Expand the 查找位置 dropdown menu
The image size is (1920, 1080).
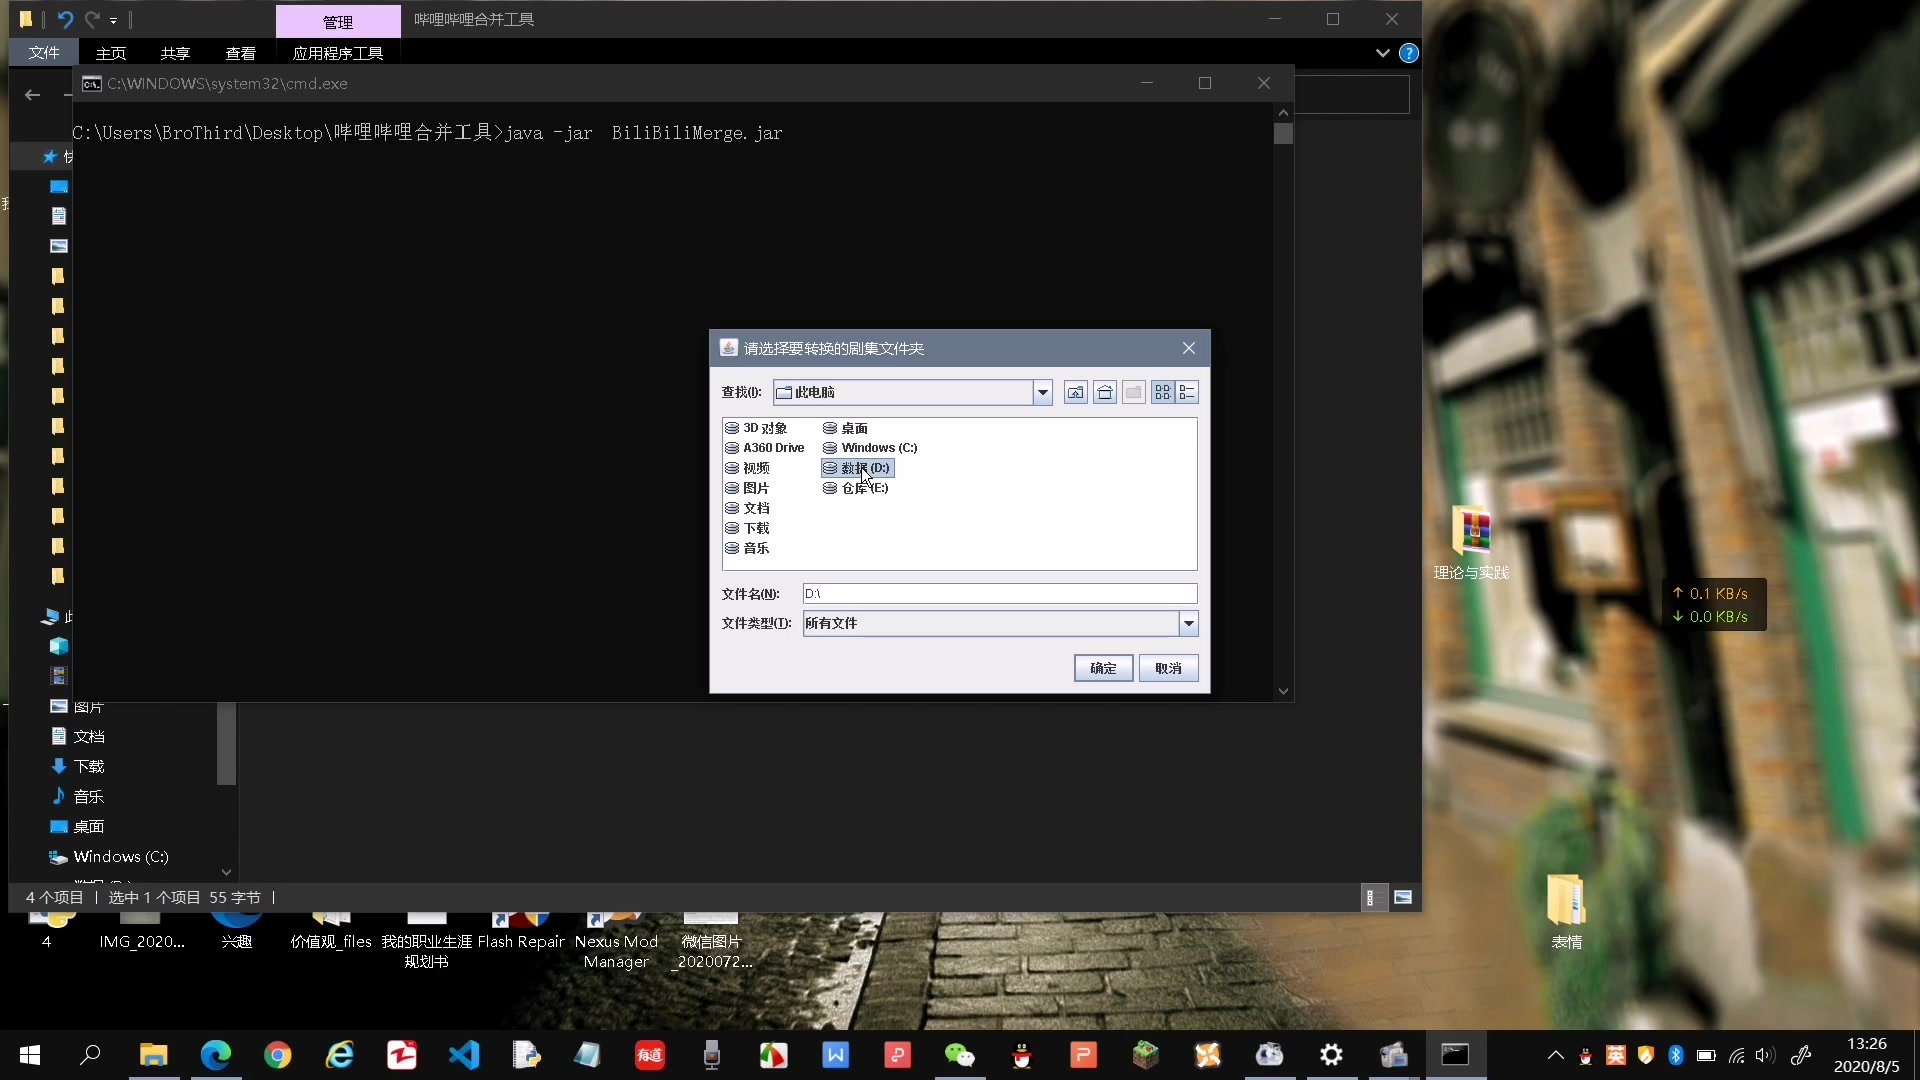[1042, 392]
